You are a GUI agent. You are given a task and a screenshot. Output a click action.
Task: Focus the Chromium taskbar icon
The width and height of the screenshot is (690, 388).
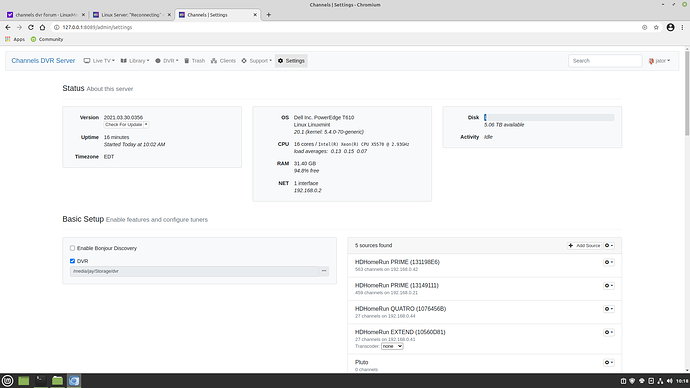74,381
